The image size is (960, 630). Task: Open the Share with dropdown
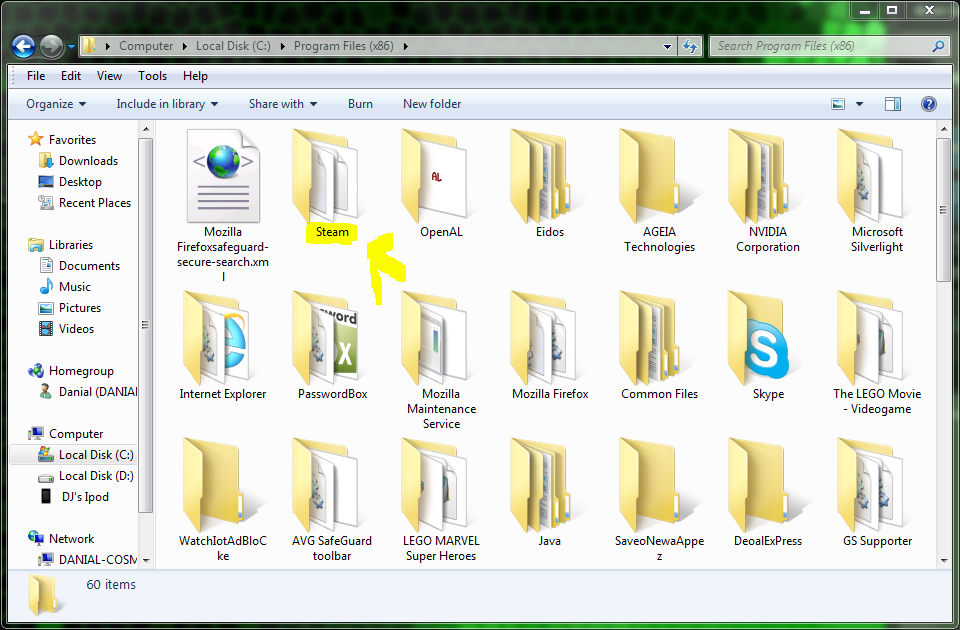(283, 104)
